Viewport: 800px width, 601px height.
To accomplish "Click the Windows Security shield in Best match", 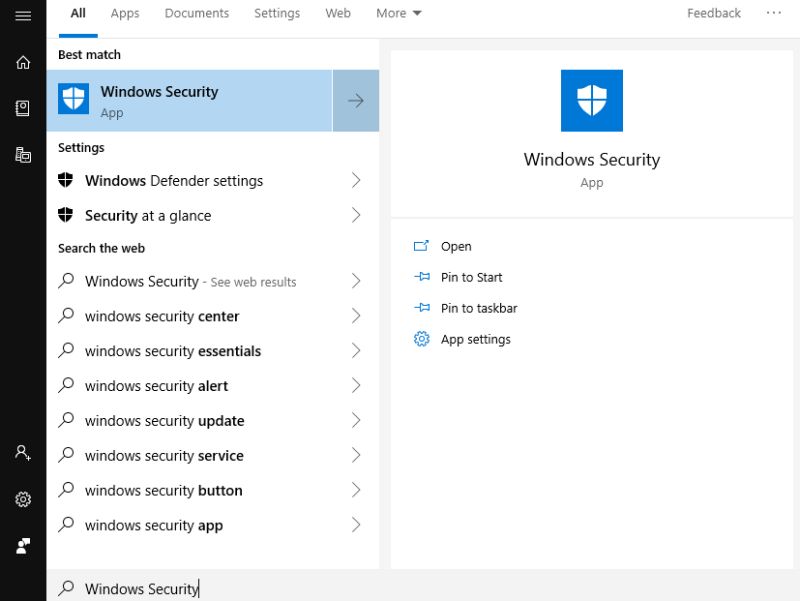I will coord(73,99).
